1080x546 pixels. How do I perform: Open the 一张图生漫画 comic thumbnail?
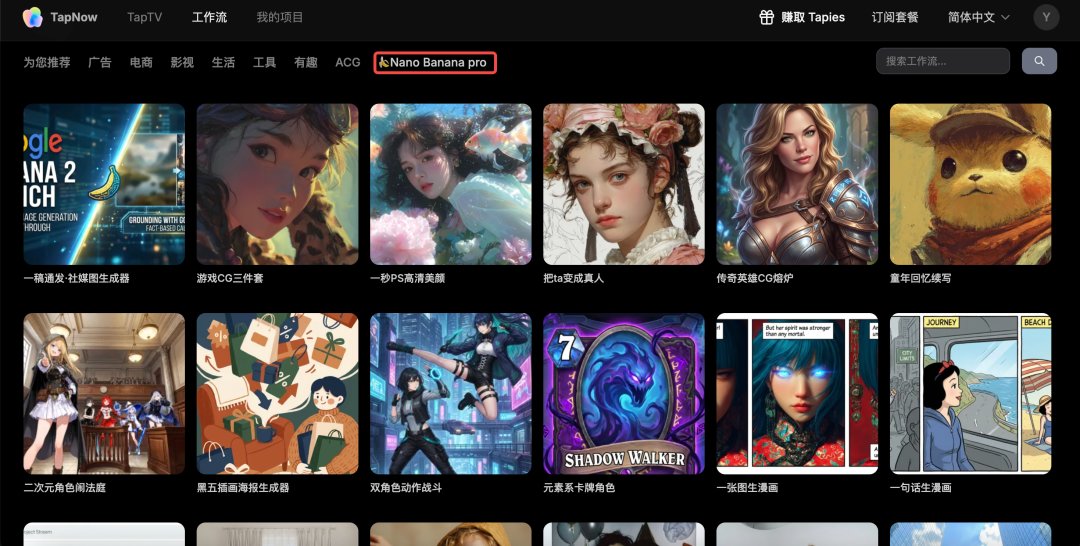point(797,394)
